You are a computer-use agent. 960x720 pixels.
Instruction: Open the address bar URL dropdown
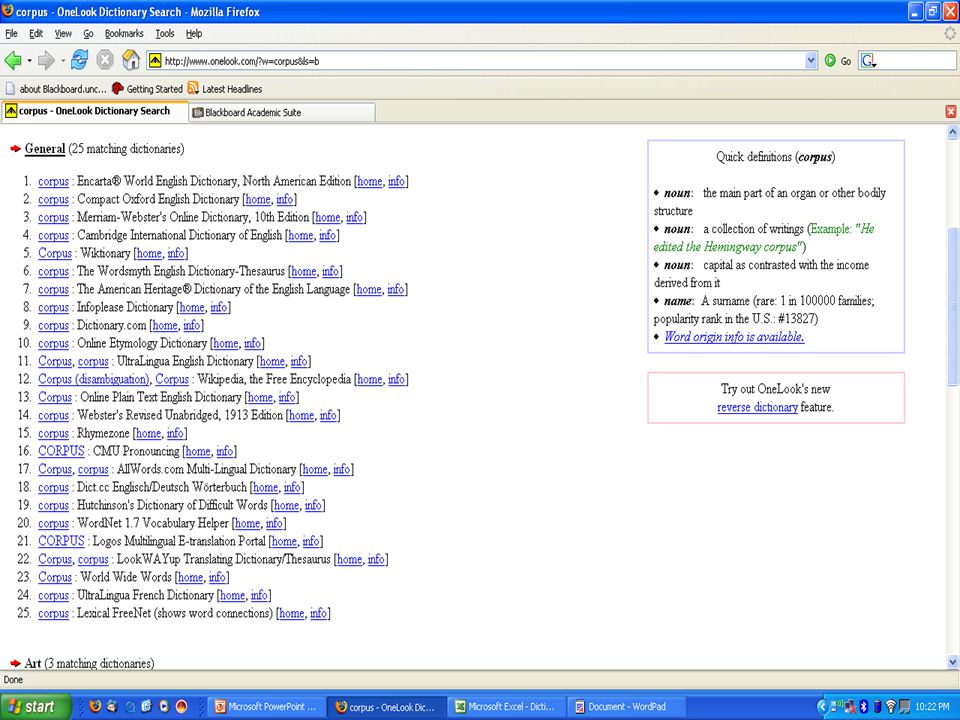pyautogui.click(x=811, y=61)
